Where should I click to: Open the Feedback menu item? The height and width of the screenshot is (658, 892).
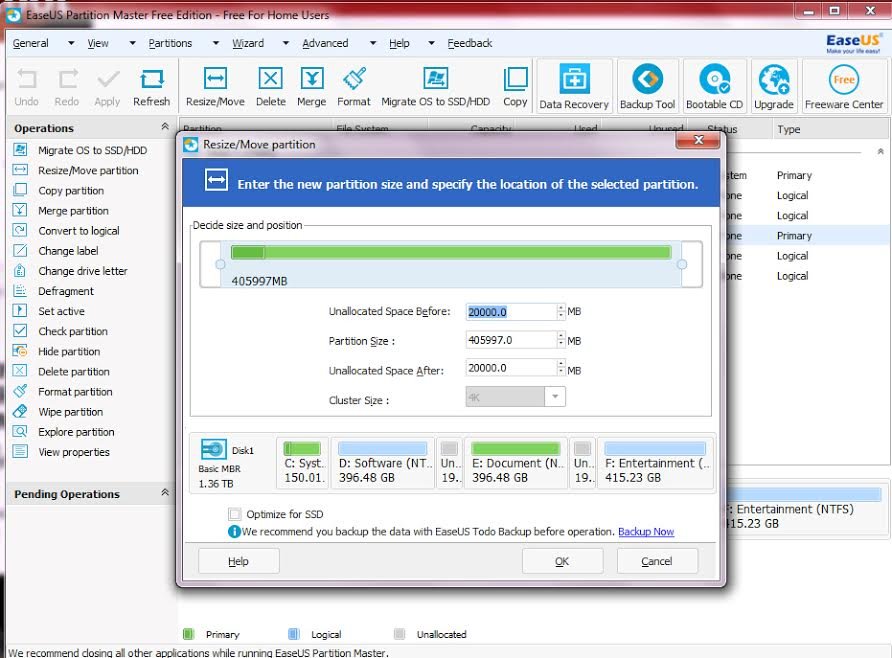click(x=470, y=43)
